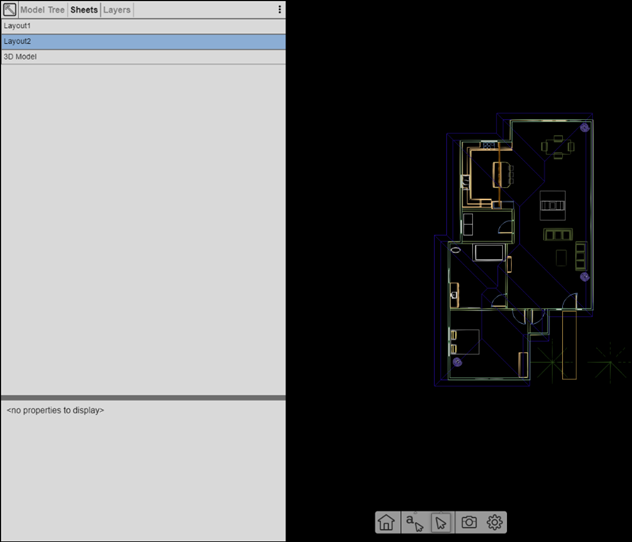Screen dimensions: 632x542
Task: Select the highlighted Layout2 sheet
Action: (142, 41)
